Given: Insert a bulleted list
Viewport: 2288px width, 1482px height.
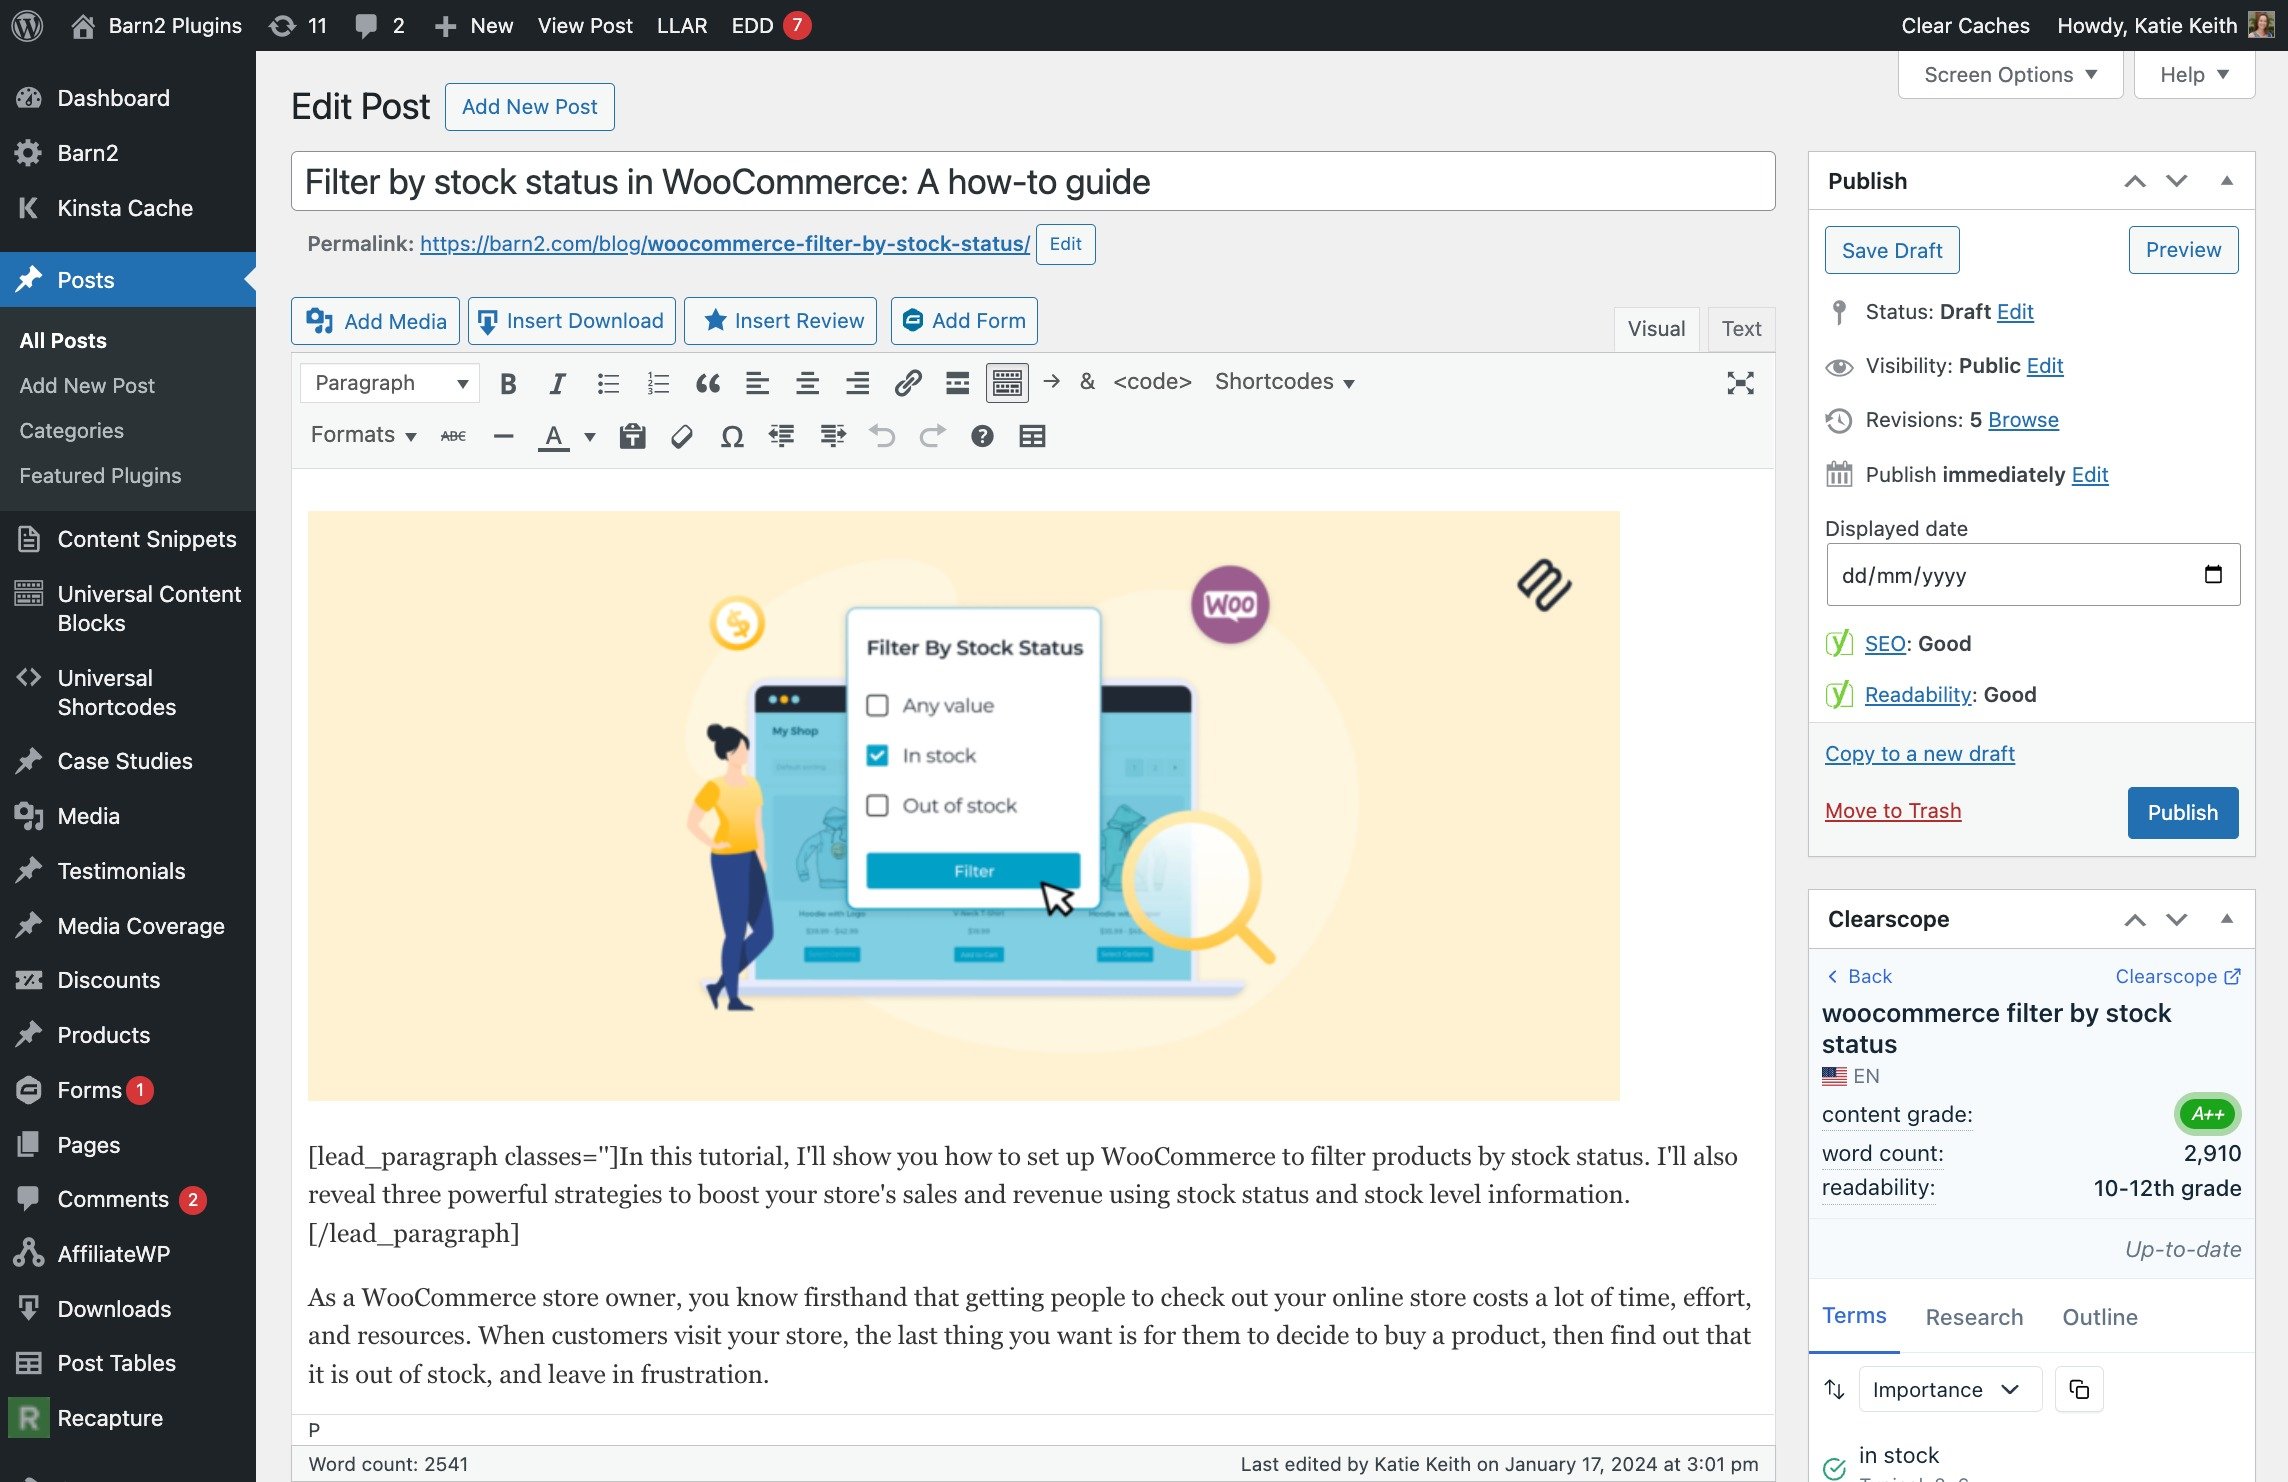Looking at the screenshot, I should tap(608, 383).
